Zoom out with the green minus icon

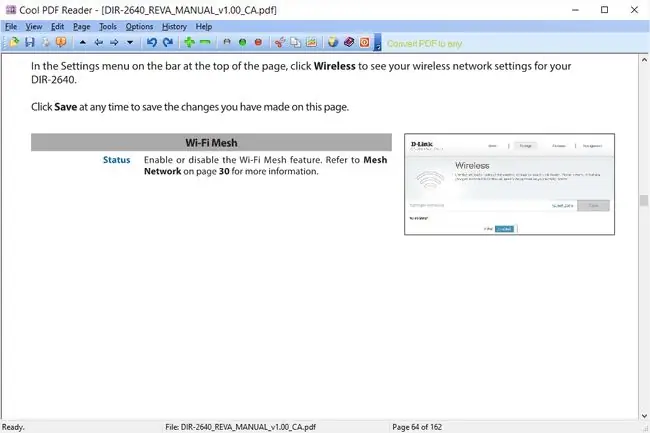click(x=205, y=42)
